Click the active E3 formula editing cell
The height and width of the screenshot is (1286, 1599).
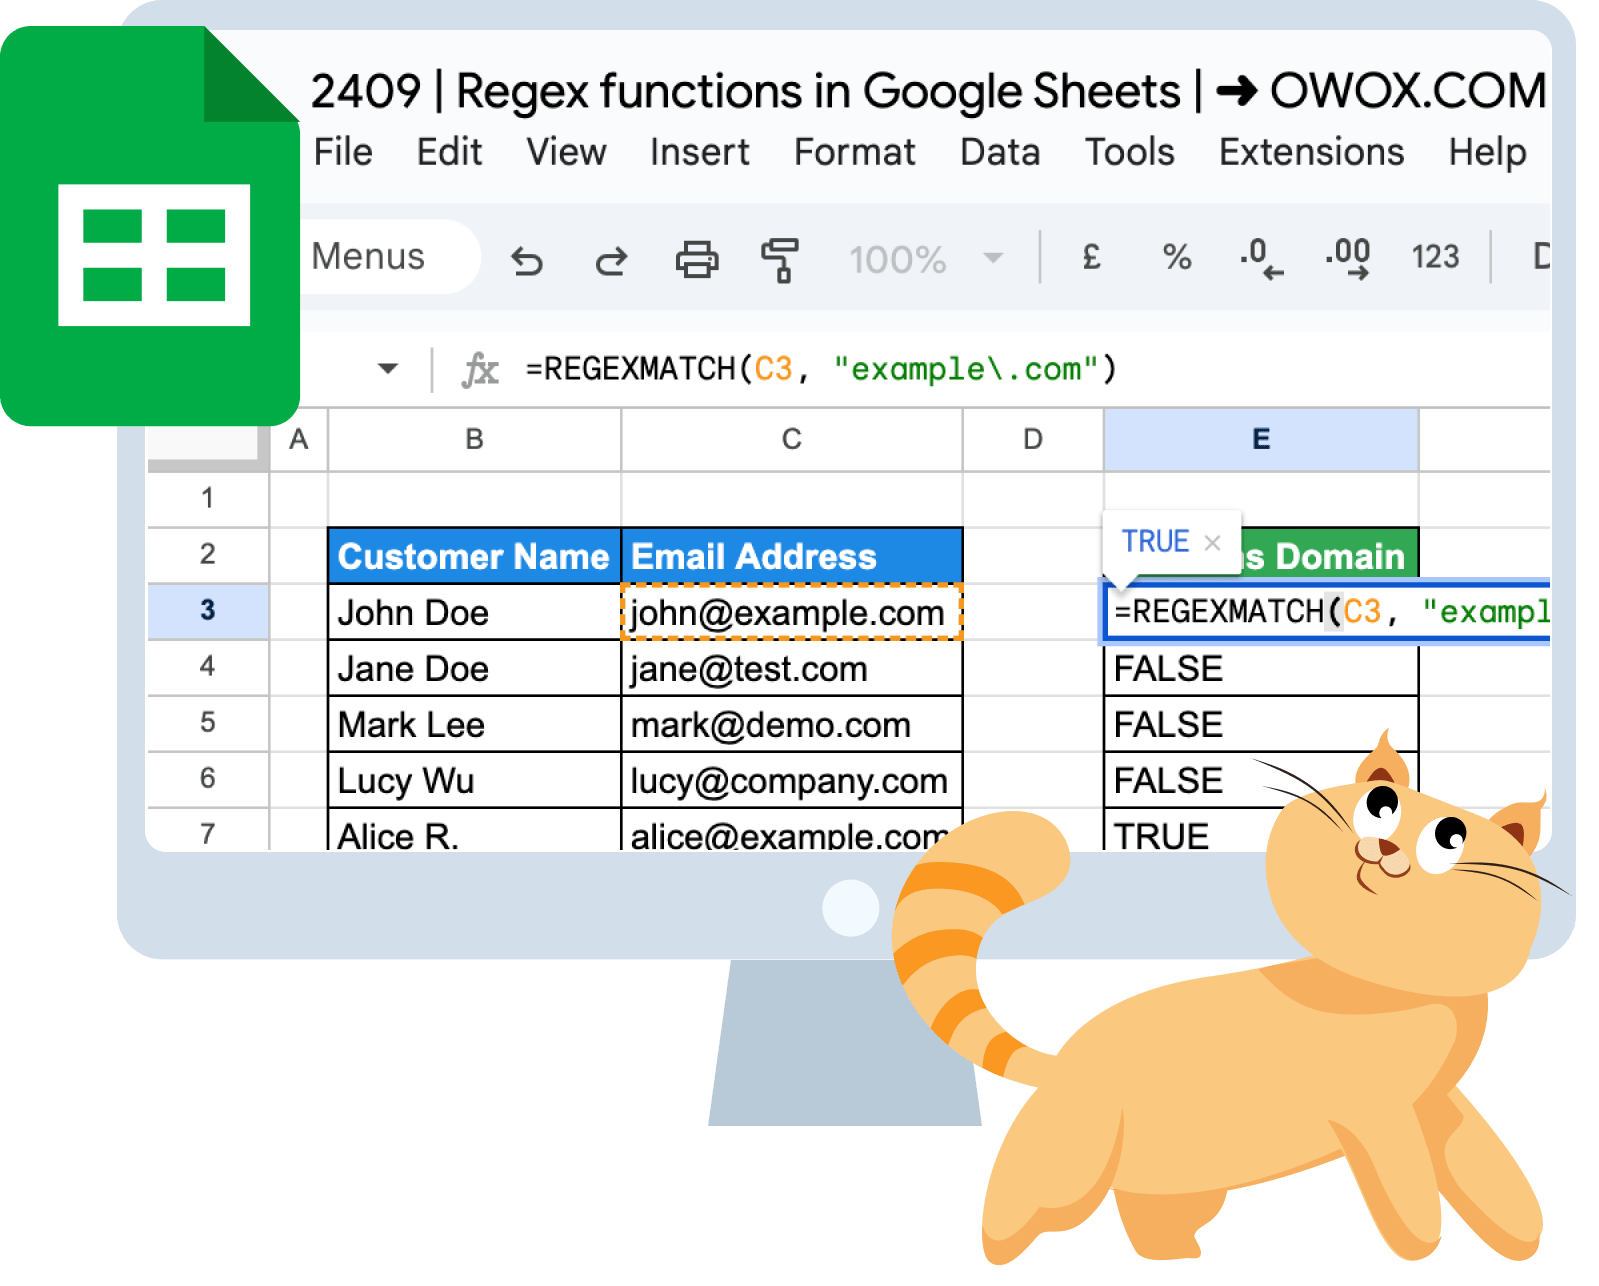1327,611
